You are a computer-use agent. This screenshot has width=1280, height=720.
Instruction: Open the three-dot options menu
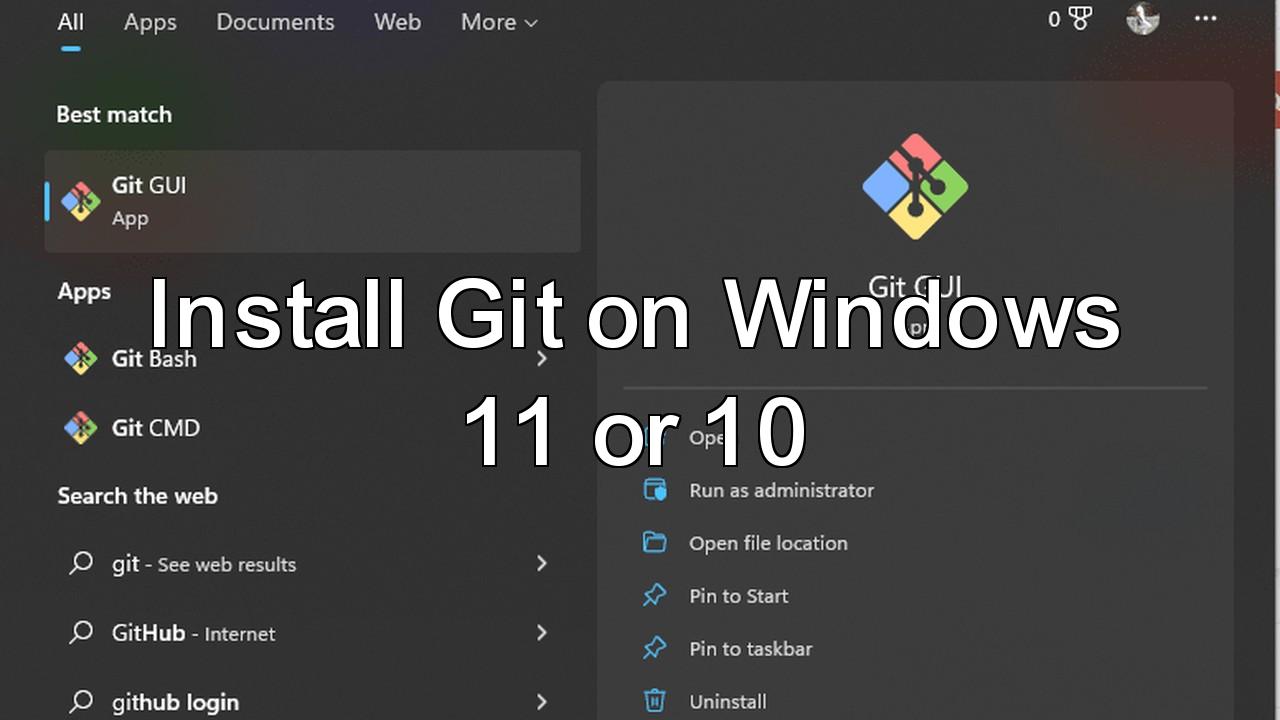tap(1206, 19)
